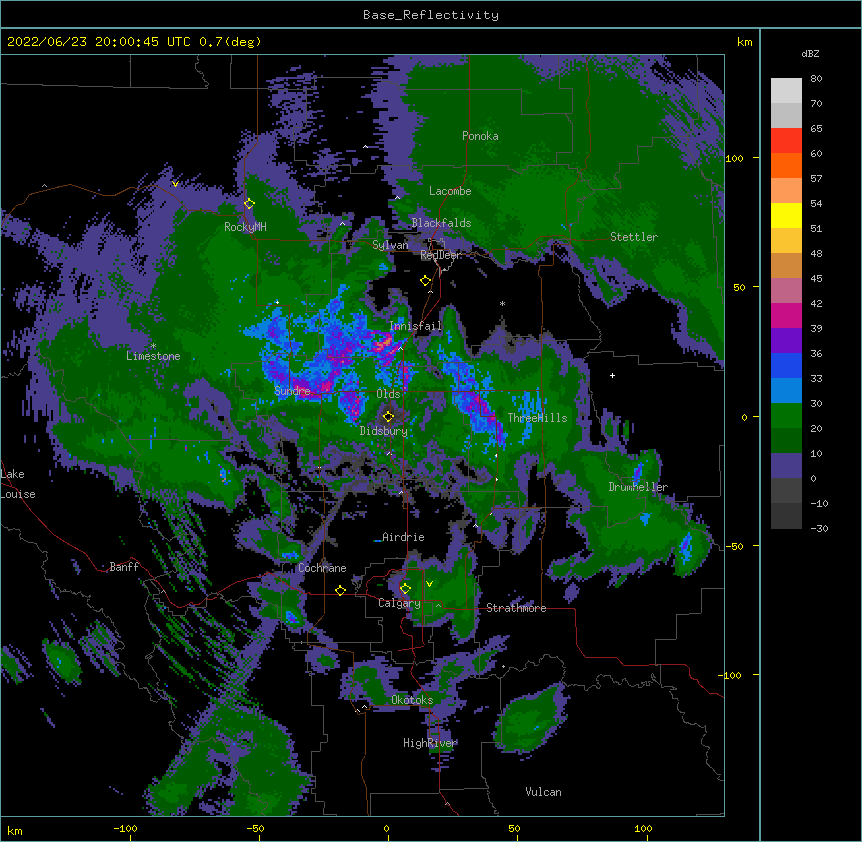Screen dimensions: 862x842
Task: Pick the dark green 10-20 dBZ swatch
Action: pyautogui.click(x=786, y=441)
